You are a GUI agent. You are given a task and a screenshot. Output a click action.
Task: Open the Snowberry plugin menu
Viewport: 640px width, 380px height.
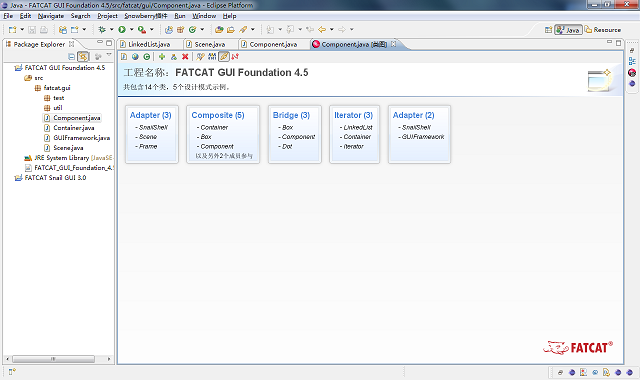click(146, 16)
